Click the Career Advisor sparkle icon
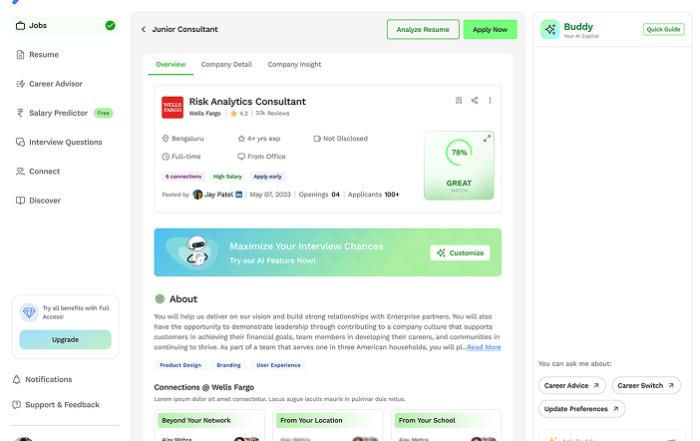Image resolution: width=700 pixels, height=441 pixels. tap(20, 83)
